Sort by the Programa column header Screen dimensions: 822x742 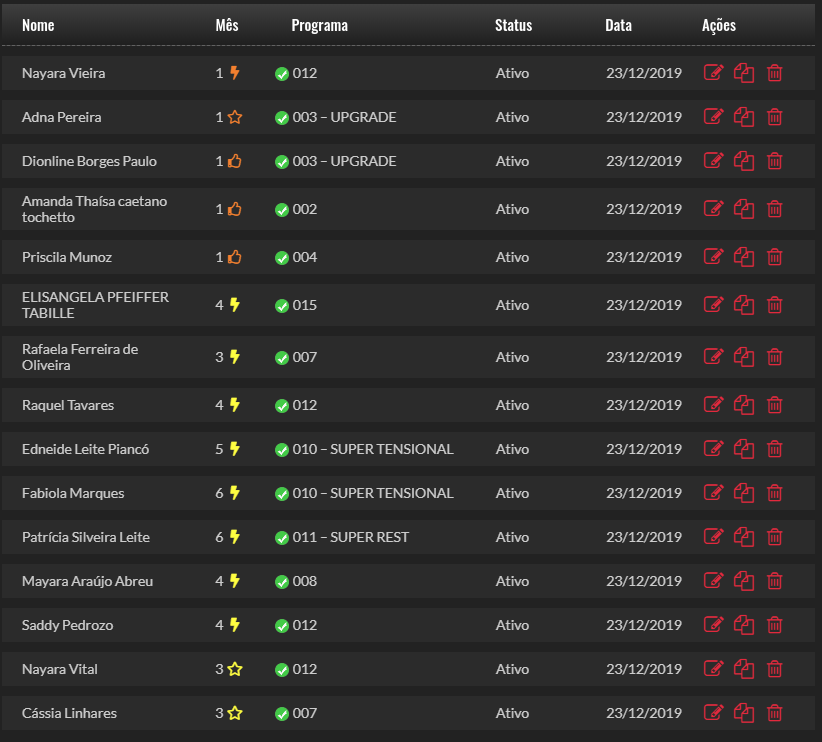pos(320,25)
